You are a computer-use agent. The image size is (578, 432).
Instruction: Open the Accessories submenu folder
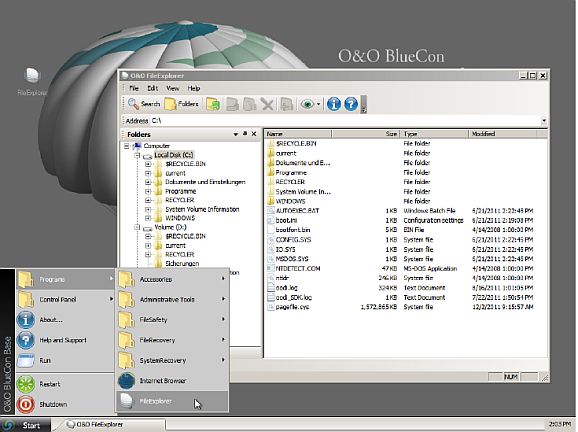(172, 279)
